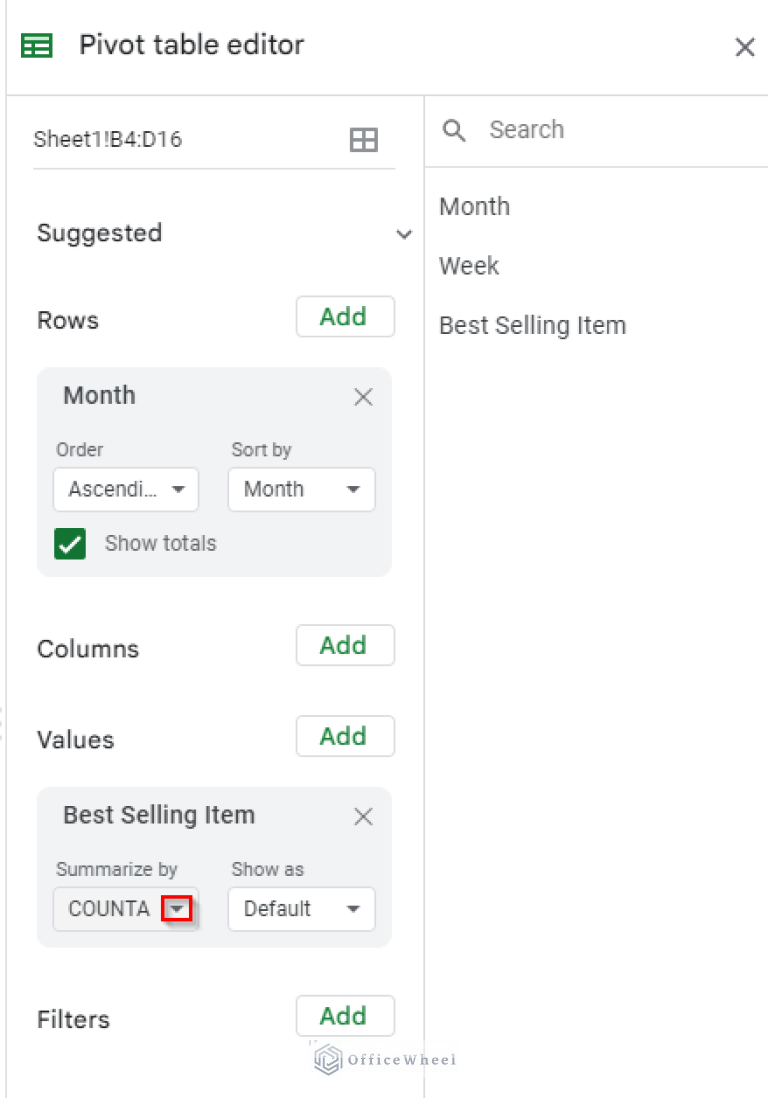Add a field to Columns
The image size is (768, 1098).
[345, 645]
